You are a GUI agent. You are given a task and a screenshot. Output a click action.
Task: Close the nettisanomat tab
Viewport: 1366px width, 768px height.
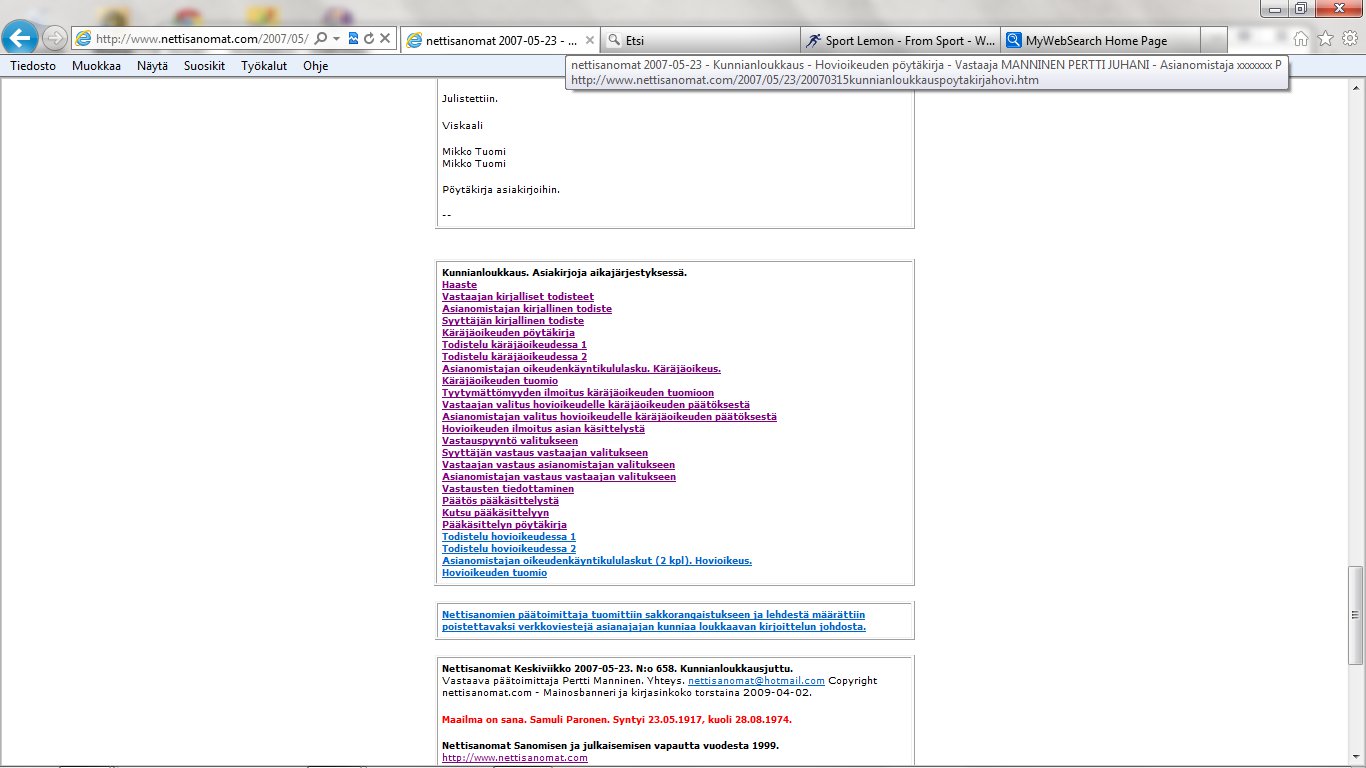tap(589, 41)
